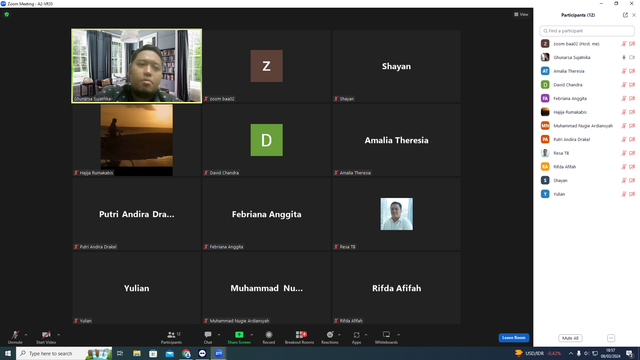Open Microsoft Store from taskbar
640x360 pixels.
pos(153,353)
